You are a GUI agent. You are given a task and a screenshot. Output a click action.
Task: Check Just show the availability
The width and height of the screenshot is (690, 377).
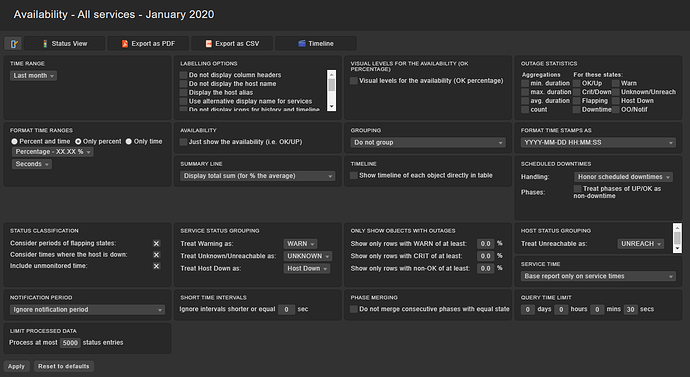click(184, 142)
